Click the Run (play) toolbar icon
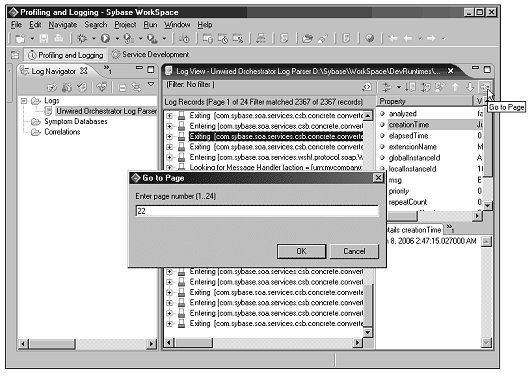Image resolution: width=532 pixels, height=378 pixels. [x=106, y=38]
